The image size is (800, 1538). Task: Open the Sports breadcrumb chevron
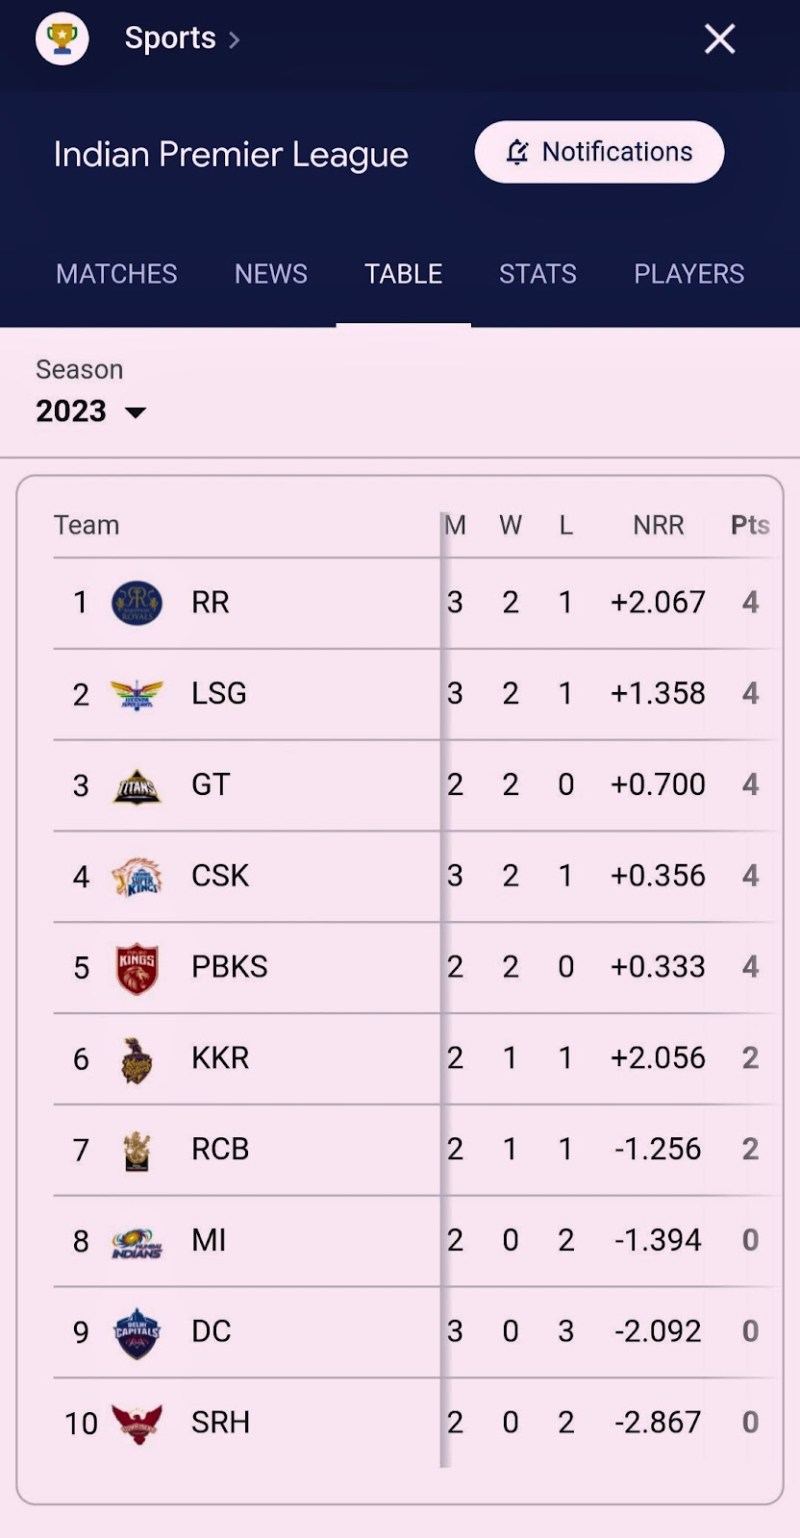click(x=234, y=40)
